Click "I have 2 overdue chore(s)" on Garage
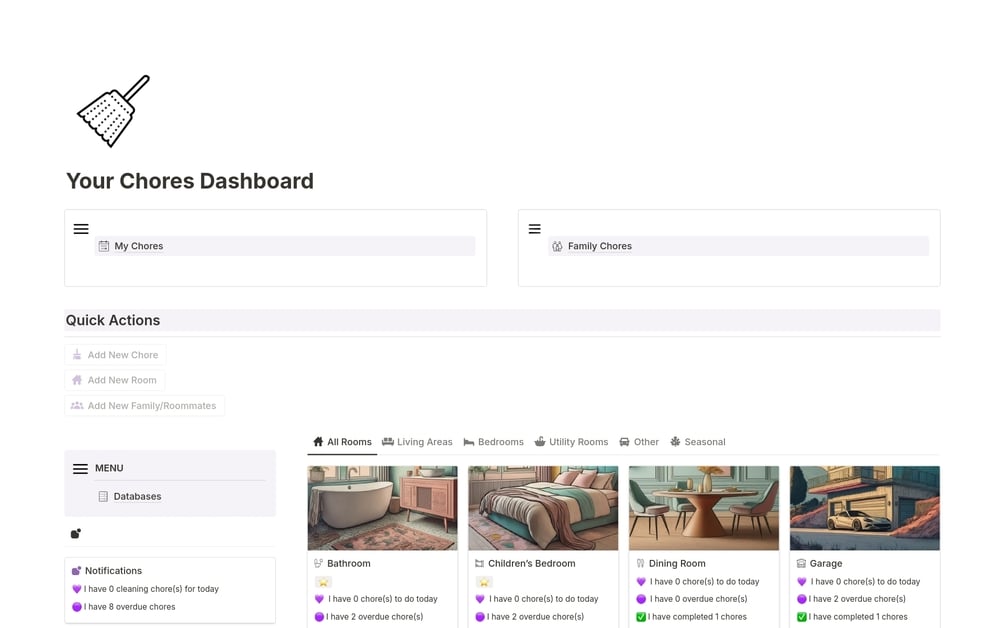1005x628 pixels. pos(858,599)
